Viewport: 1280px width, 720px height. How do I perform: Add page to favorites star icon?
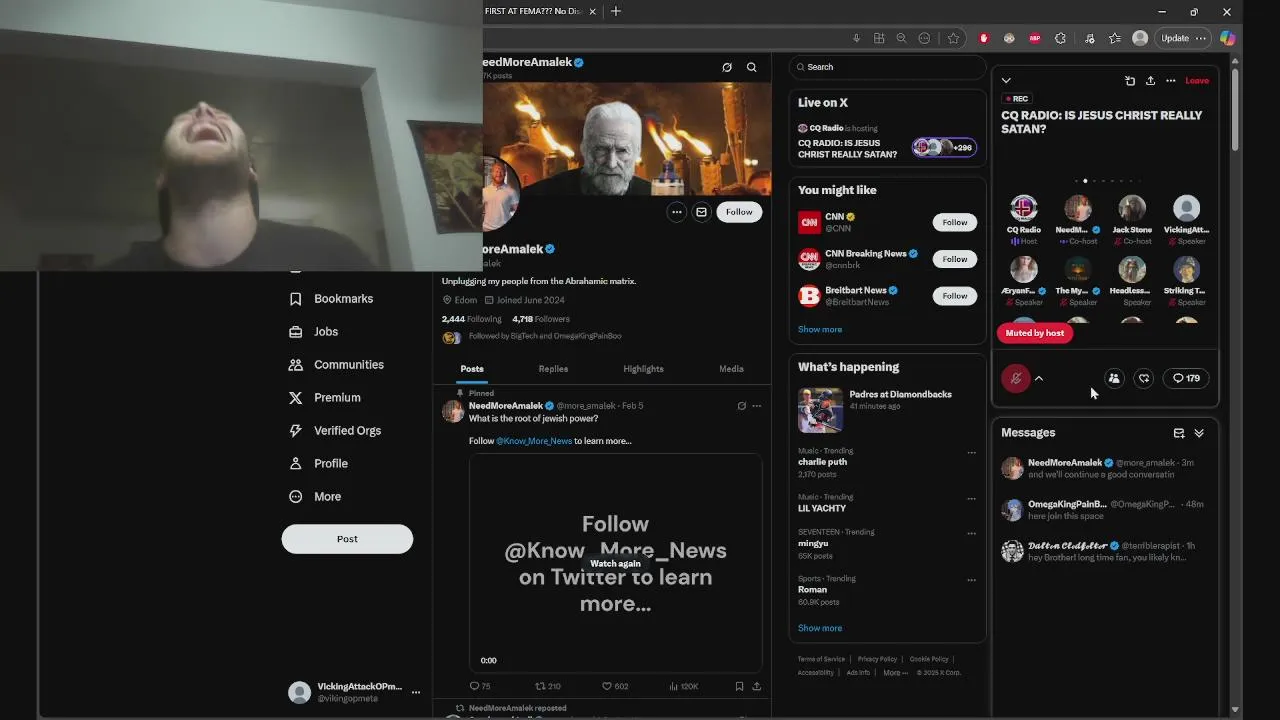[x=953, y=38]
